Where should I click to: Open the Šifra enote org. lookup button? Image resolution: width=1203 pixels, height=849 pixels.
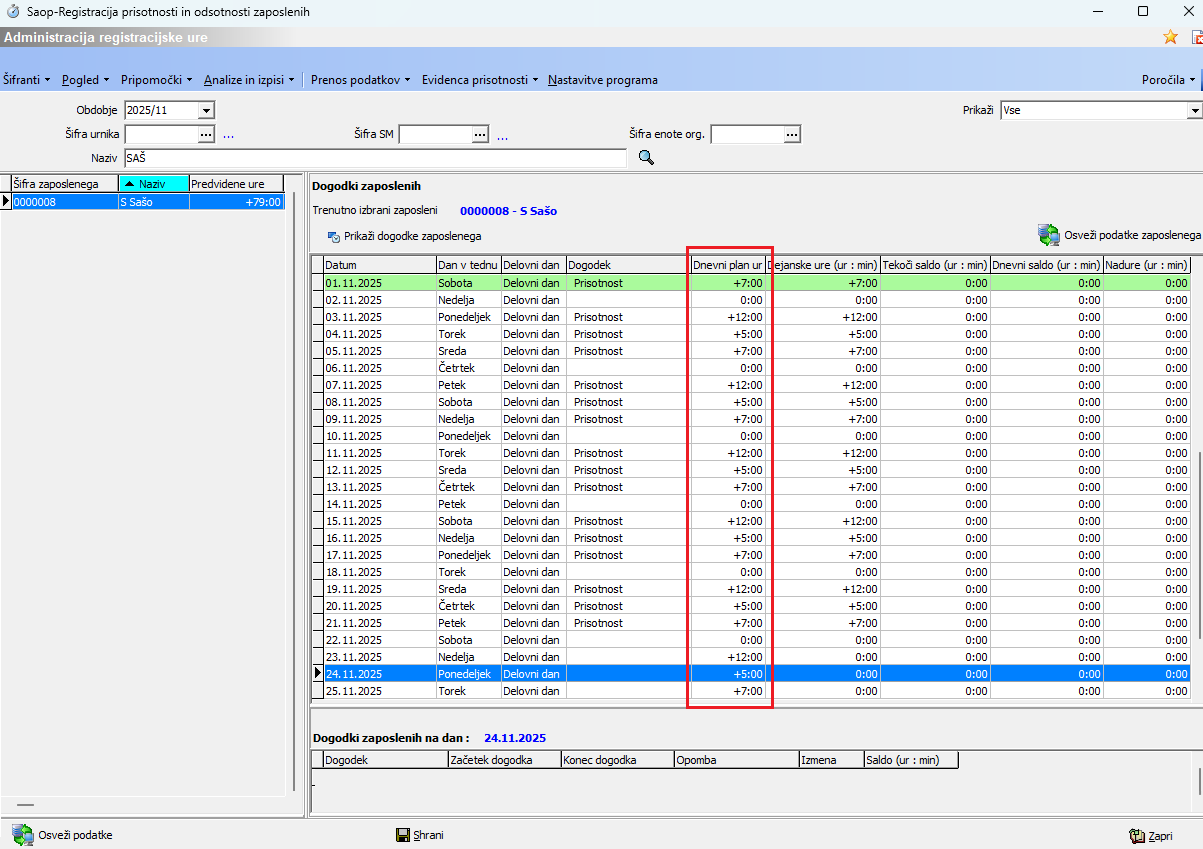coord(792,134)
